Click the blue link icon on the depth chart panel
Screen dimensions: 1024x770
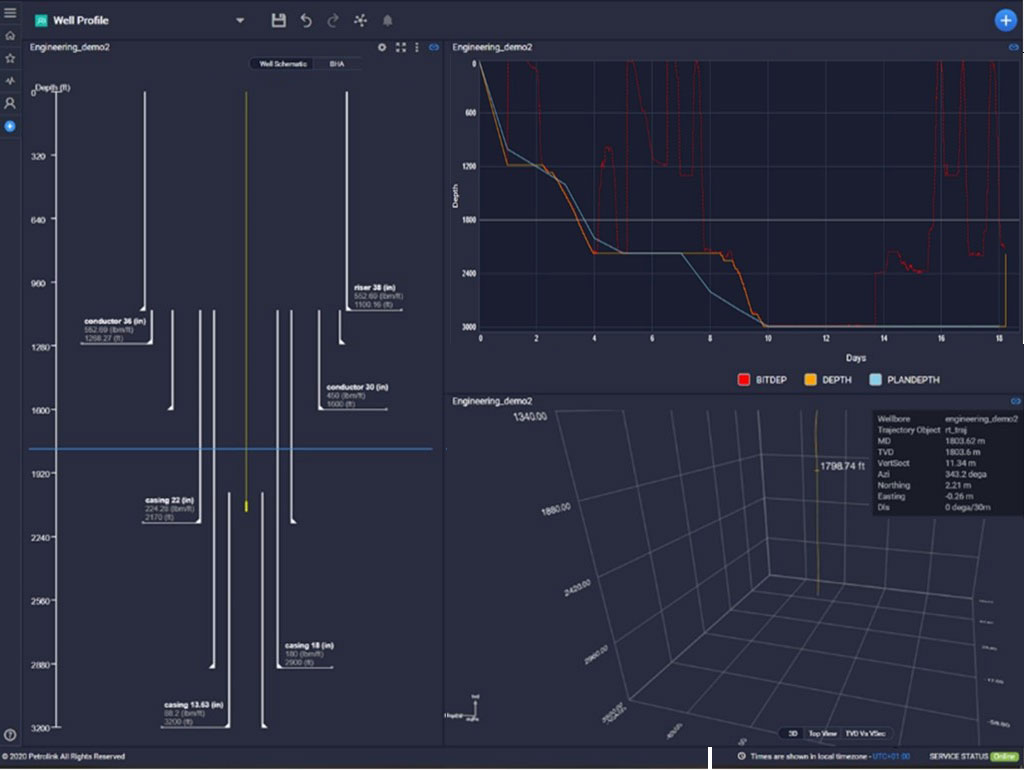point(1013,46)
